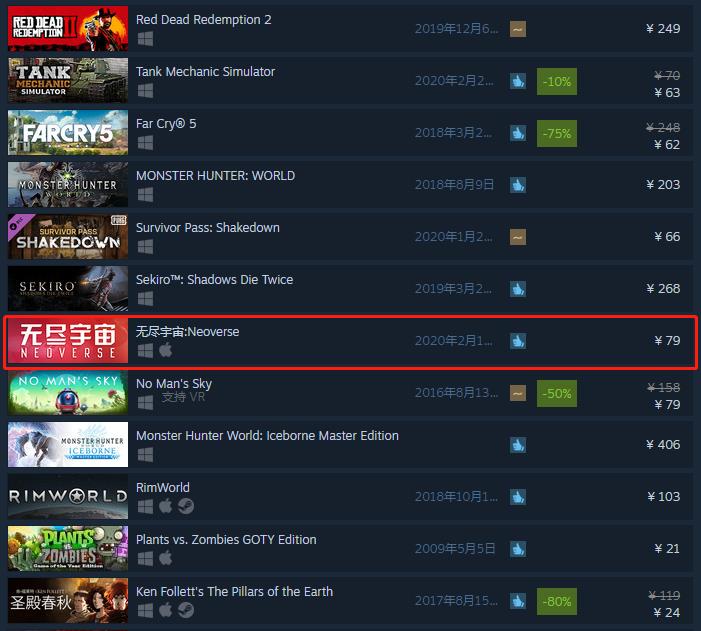Image resolution: width=701 pixels, height=631 pixels.
Task: Open Monster Hunter World: Iceborne Master Edition title
Action: 267,436
